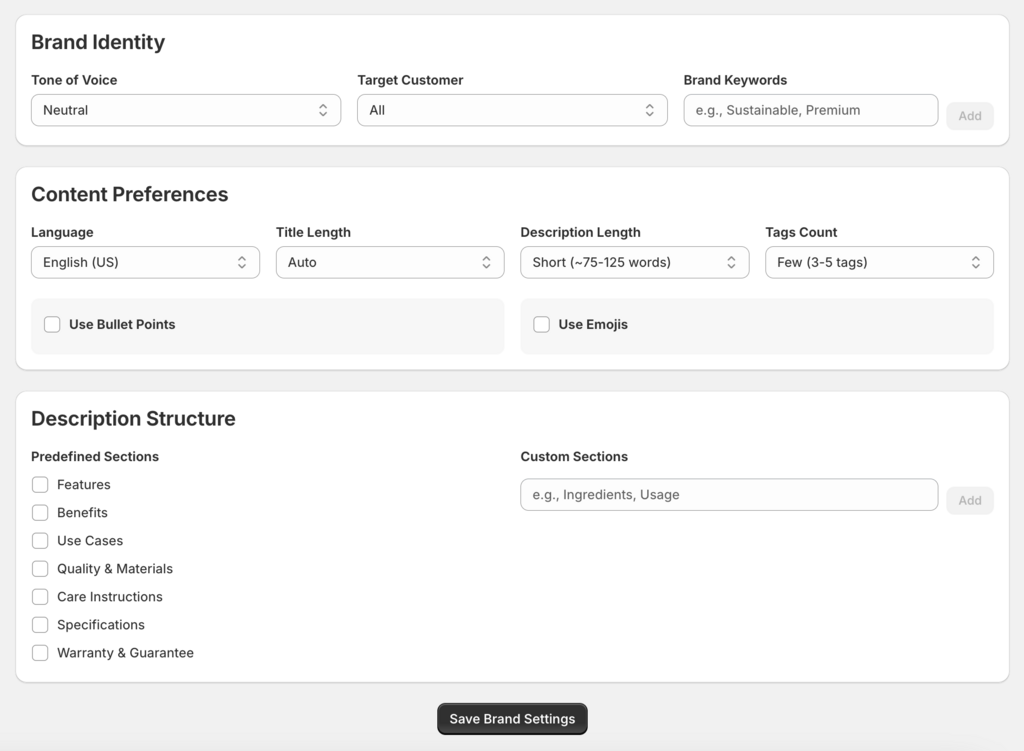
Task: Click Save Brand Settings
Action: point(512,718)
